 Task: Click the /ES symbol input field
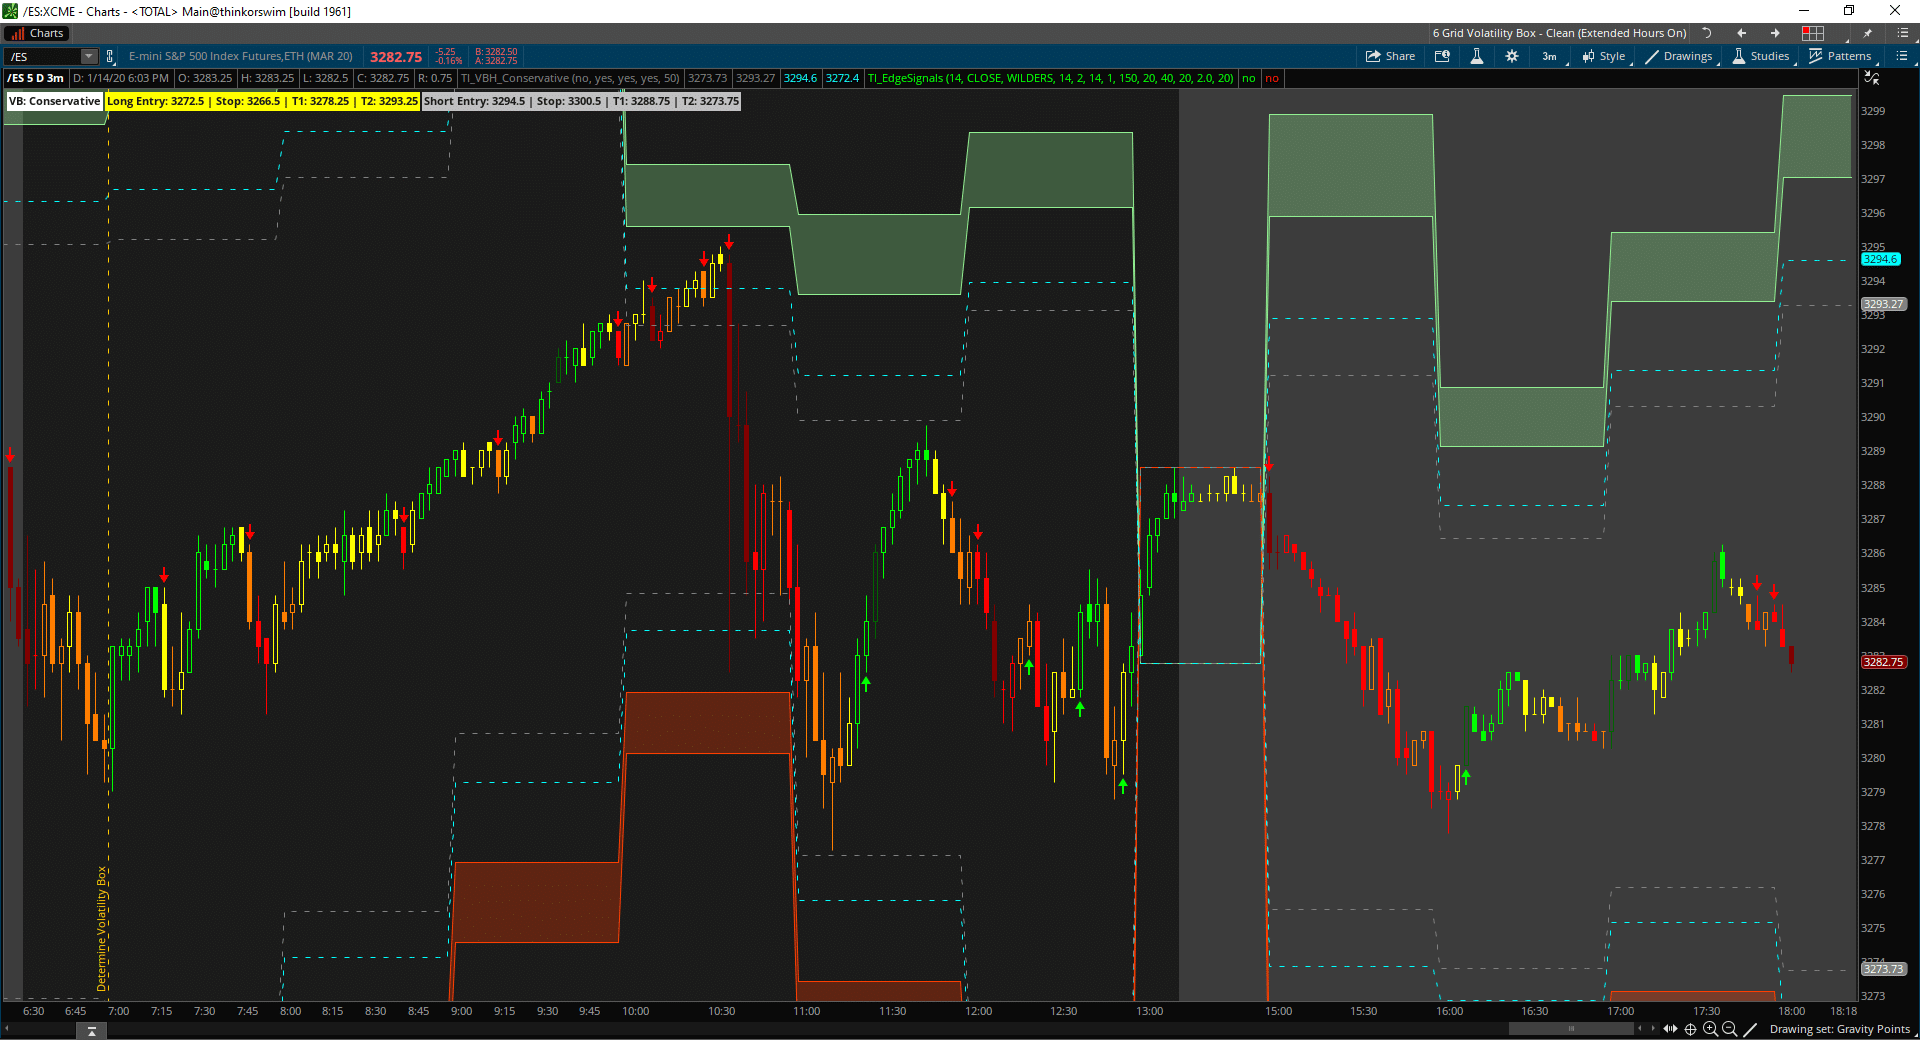(40, 56)
